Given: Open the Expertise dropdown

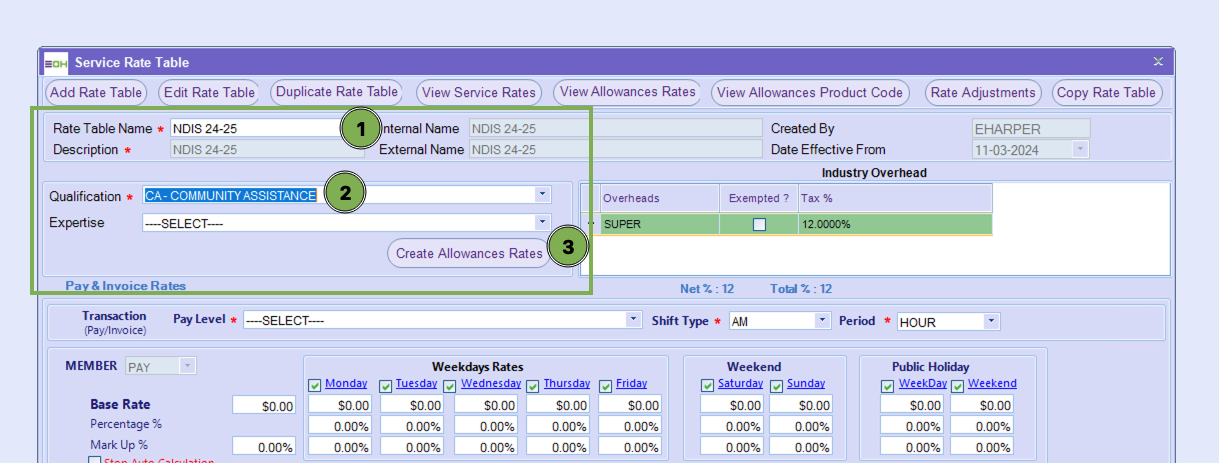Looking at the screenshot, I should click(x=542, y=222).
